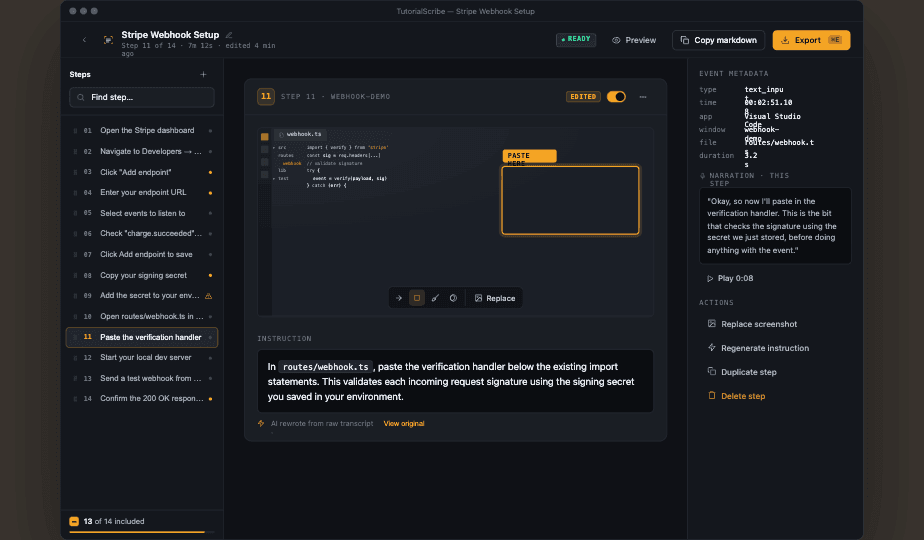The width and height of the screenshot is (924, 540).
Task: Click the drag handle of step 01
Action: [75, 131]
